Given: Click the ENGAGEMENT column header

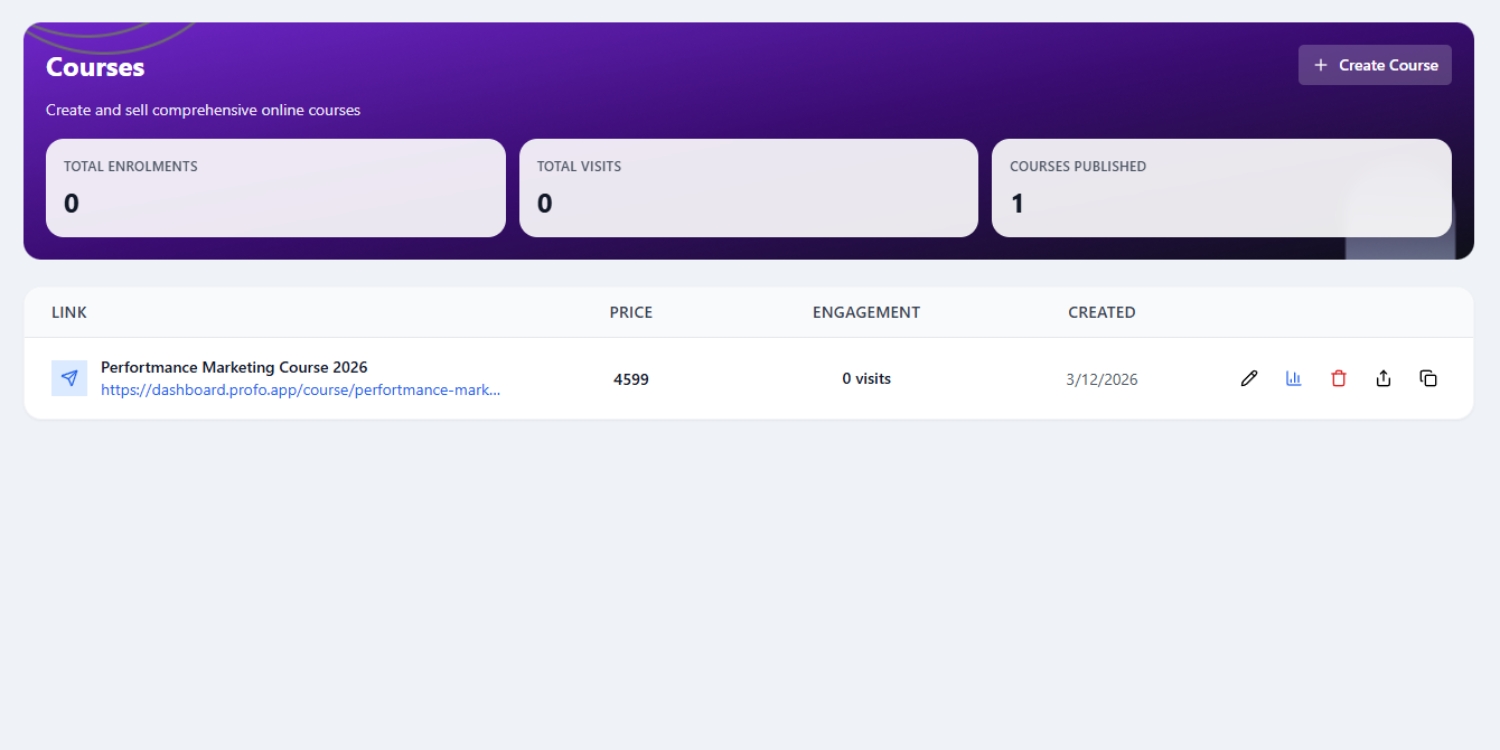Looking at the screenshot, I should pyautogui.click(x=866, y=312).
